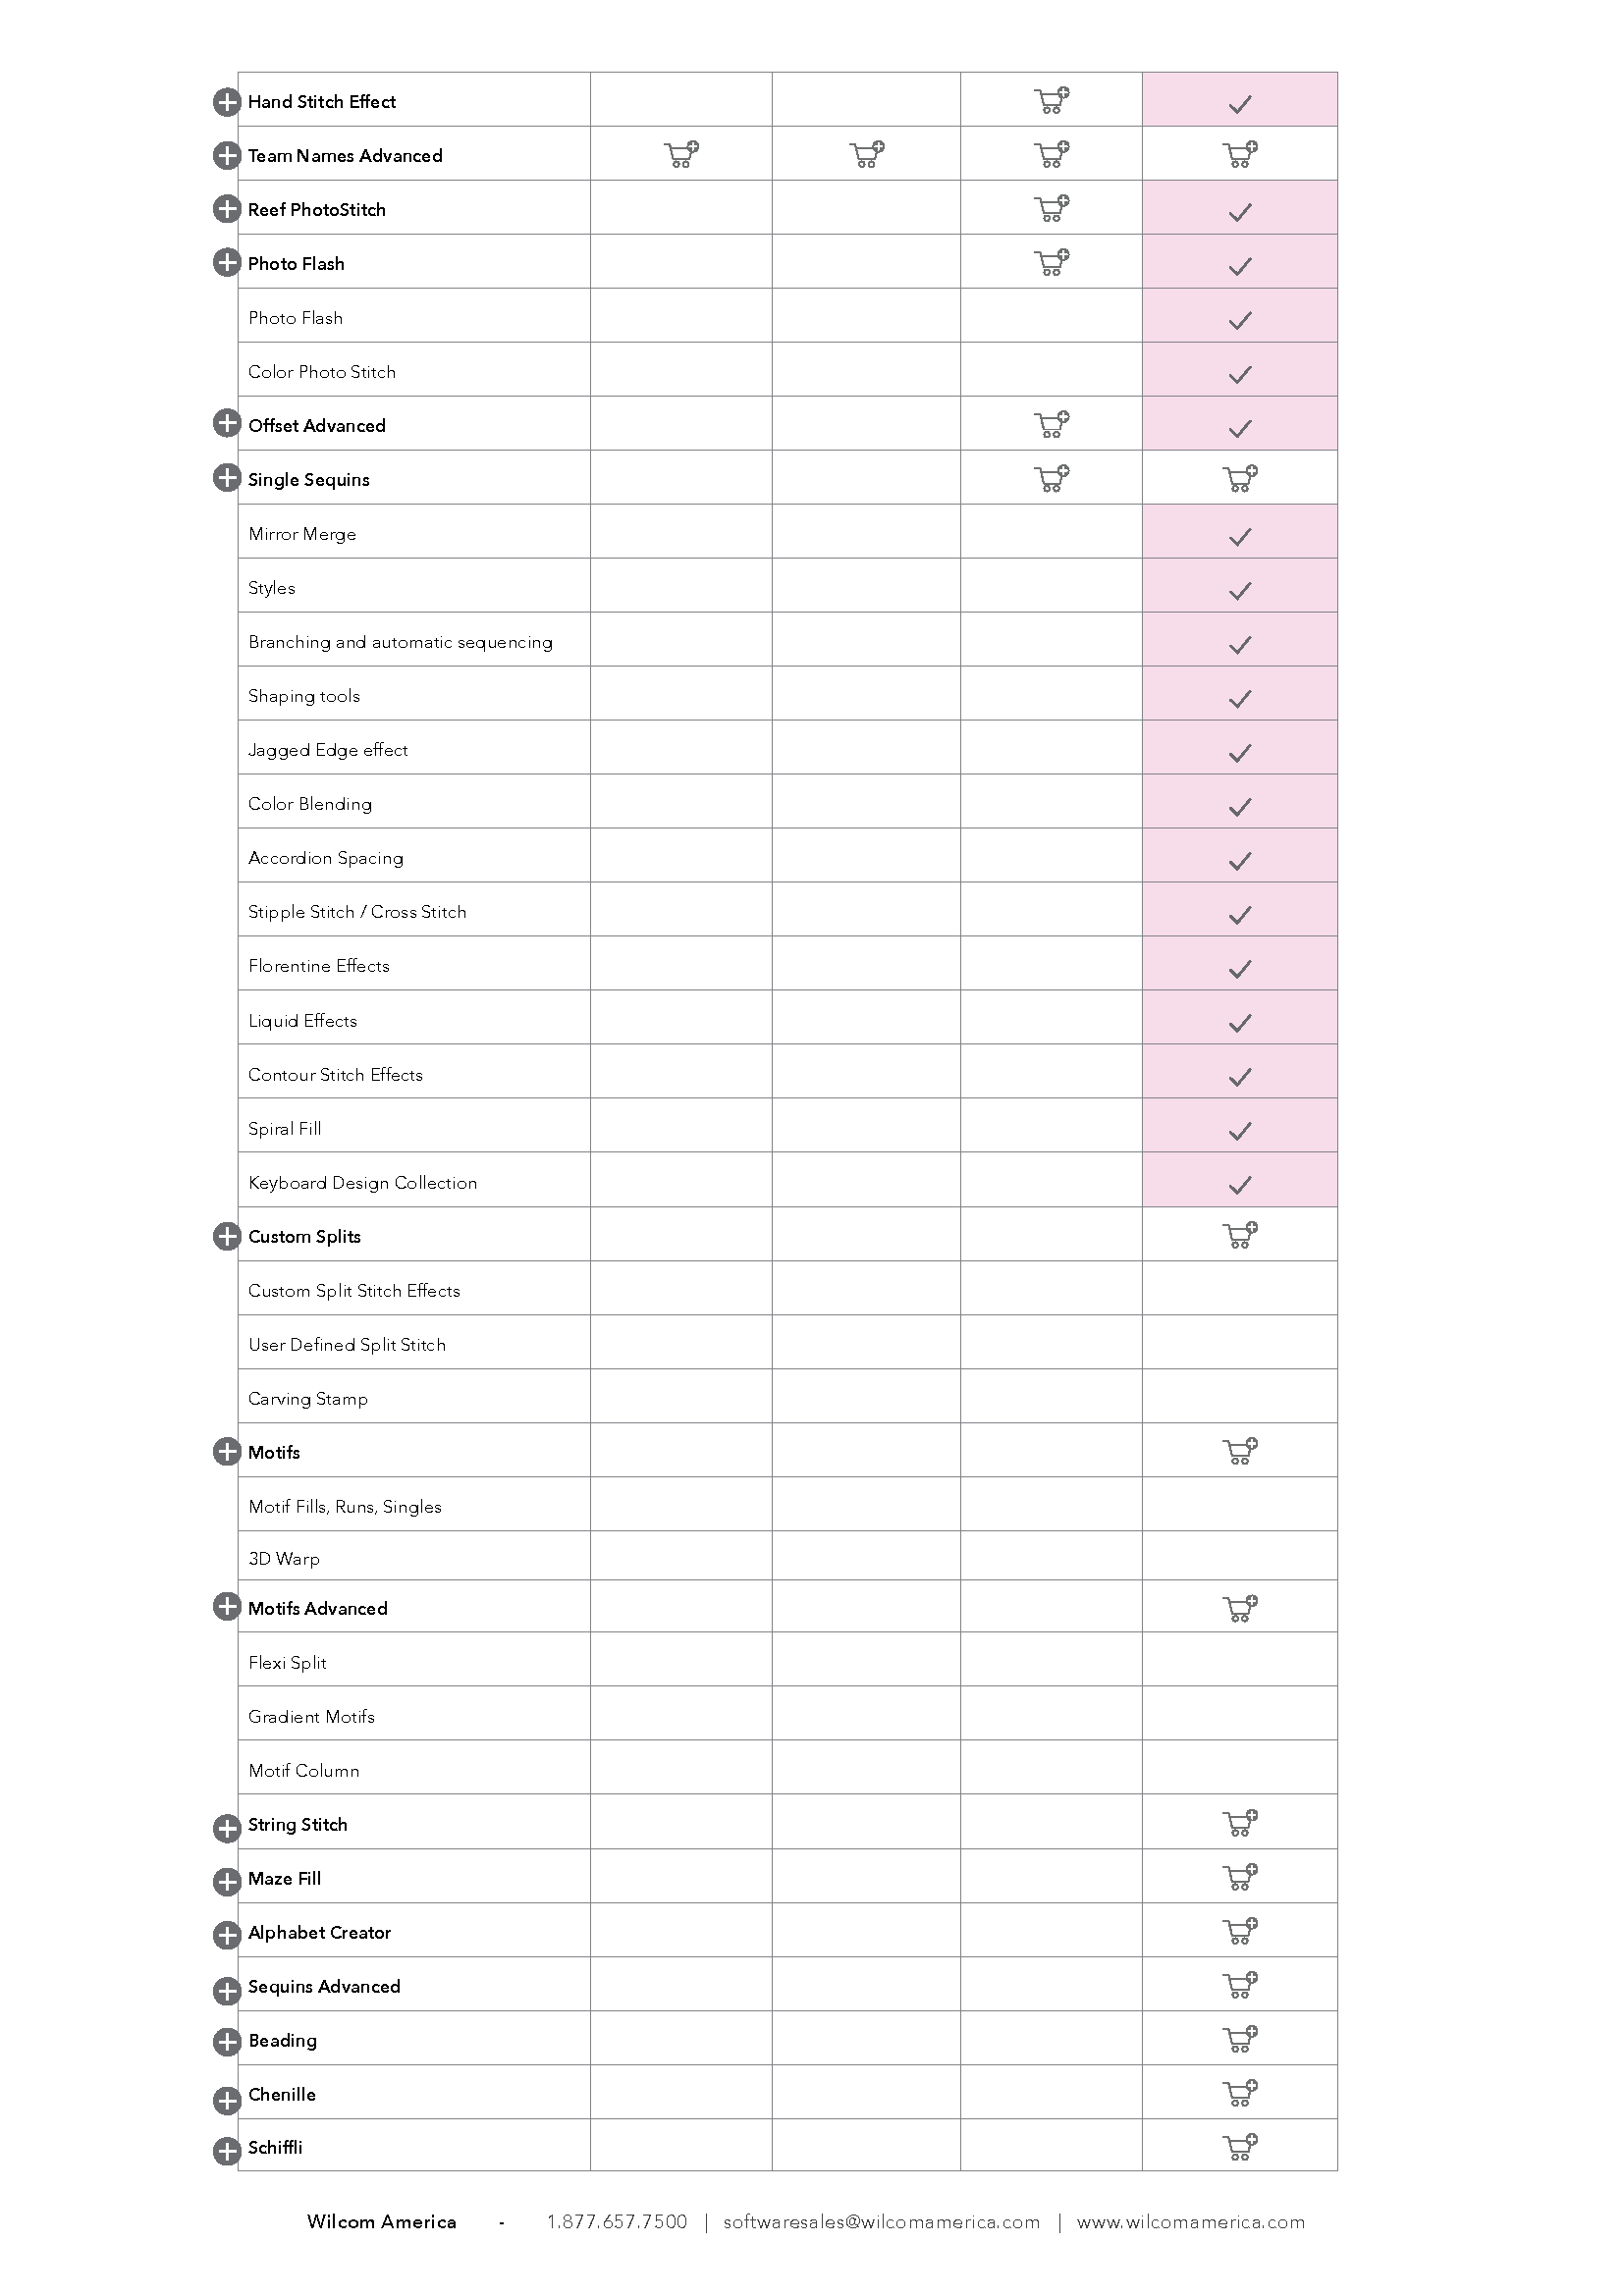The height and width of the screenshot is (2296, 1624).
Task: Click the pink cell in Keyboard Design Collection row
Action: click(1240, 1181)
